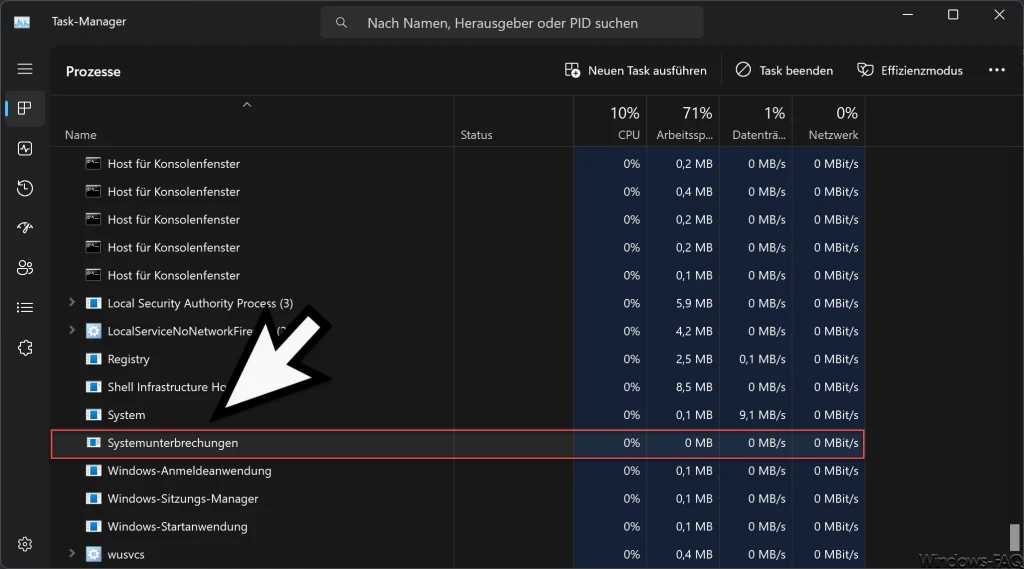The width and height of the screenshot is (1024, 569).
Task: Open the Details list icon in sidebar
Action: [25, 308]
